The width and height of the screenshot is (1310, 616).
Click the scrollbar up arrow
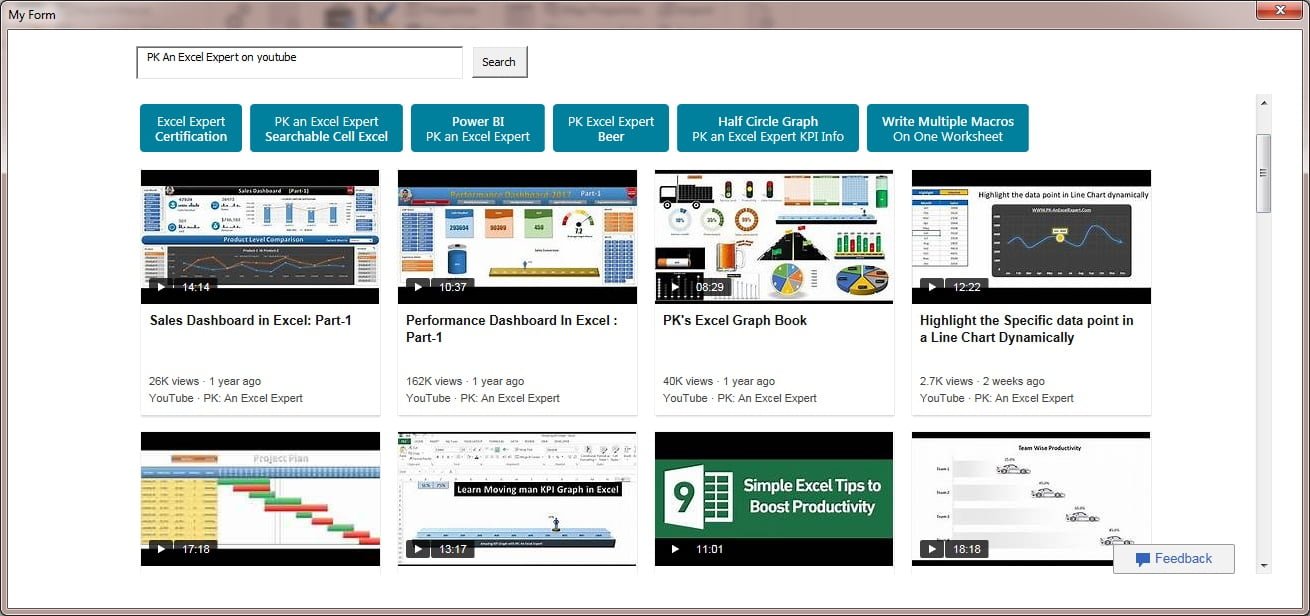1264,103
